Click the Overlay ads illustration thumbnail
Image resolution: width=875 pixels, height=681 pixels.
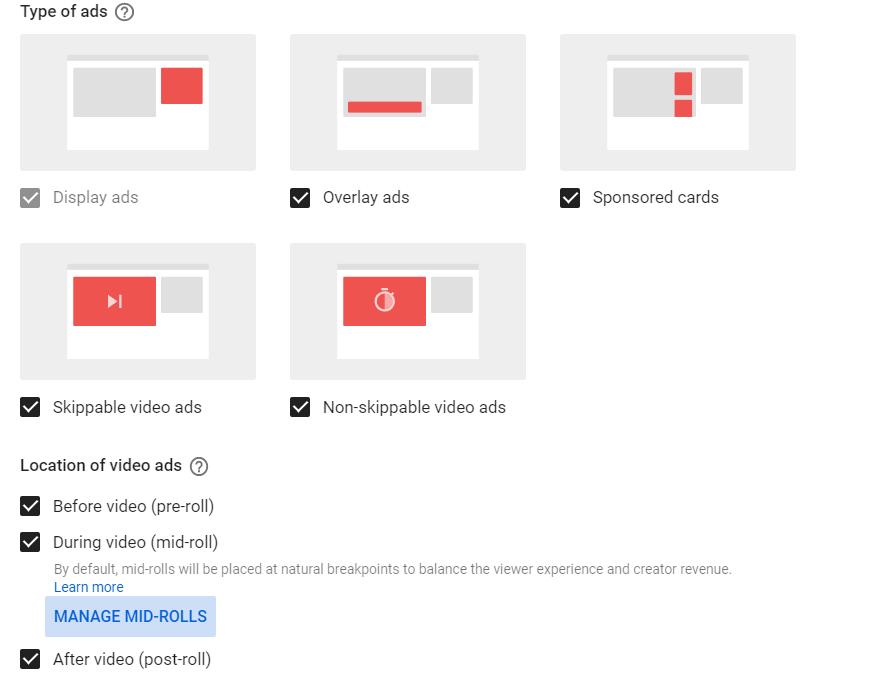(408, 102)
